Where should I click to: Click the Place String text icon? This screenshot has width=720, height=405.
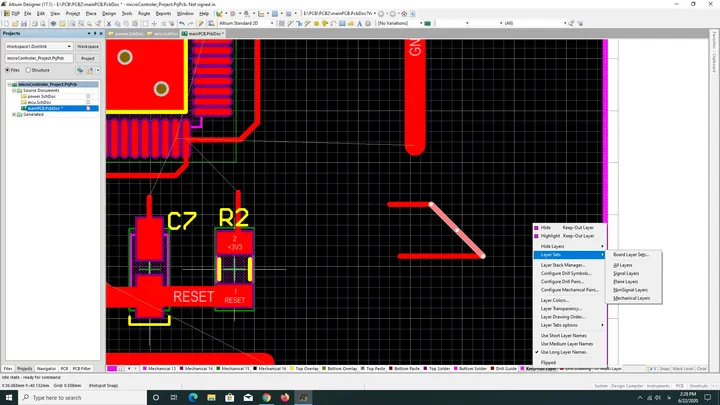[359, 23]
